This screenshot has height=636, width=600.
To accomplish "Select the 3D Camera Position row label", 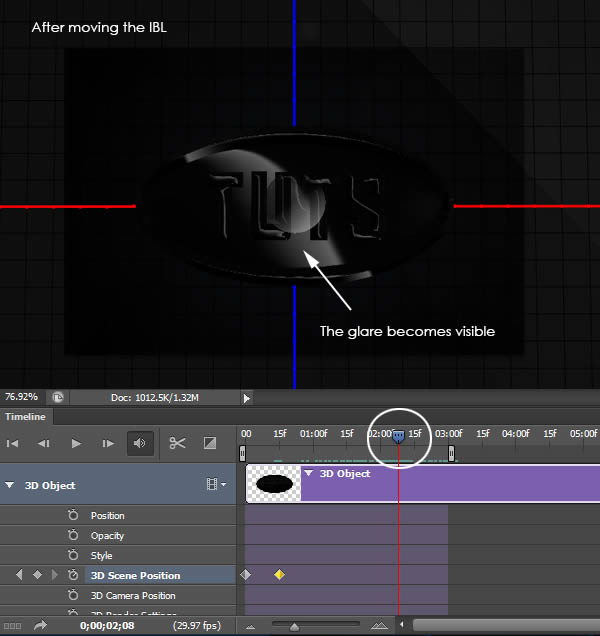I will (x=133, y=595).
